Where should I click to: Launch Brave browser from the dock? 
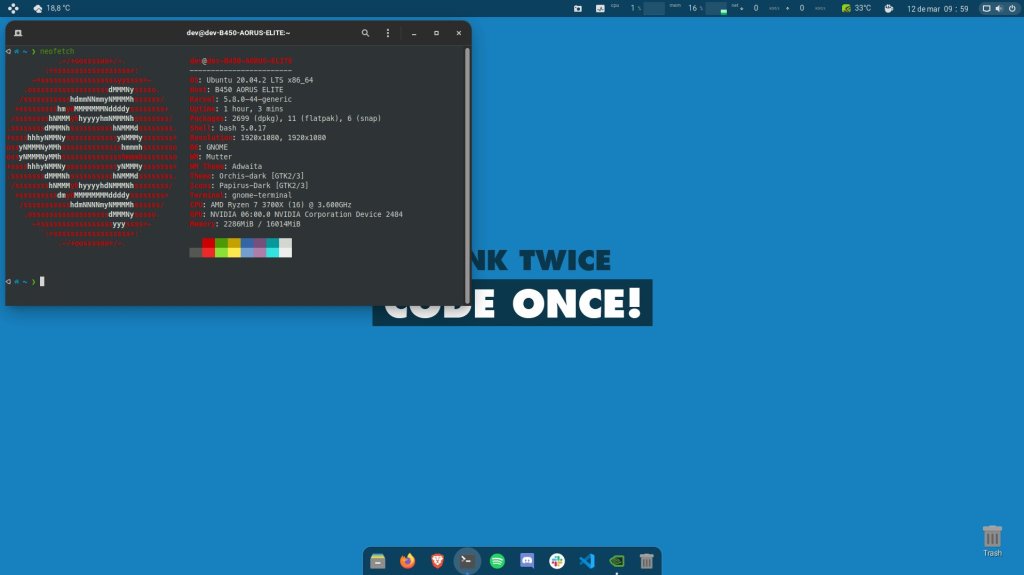coord(437,561)
